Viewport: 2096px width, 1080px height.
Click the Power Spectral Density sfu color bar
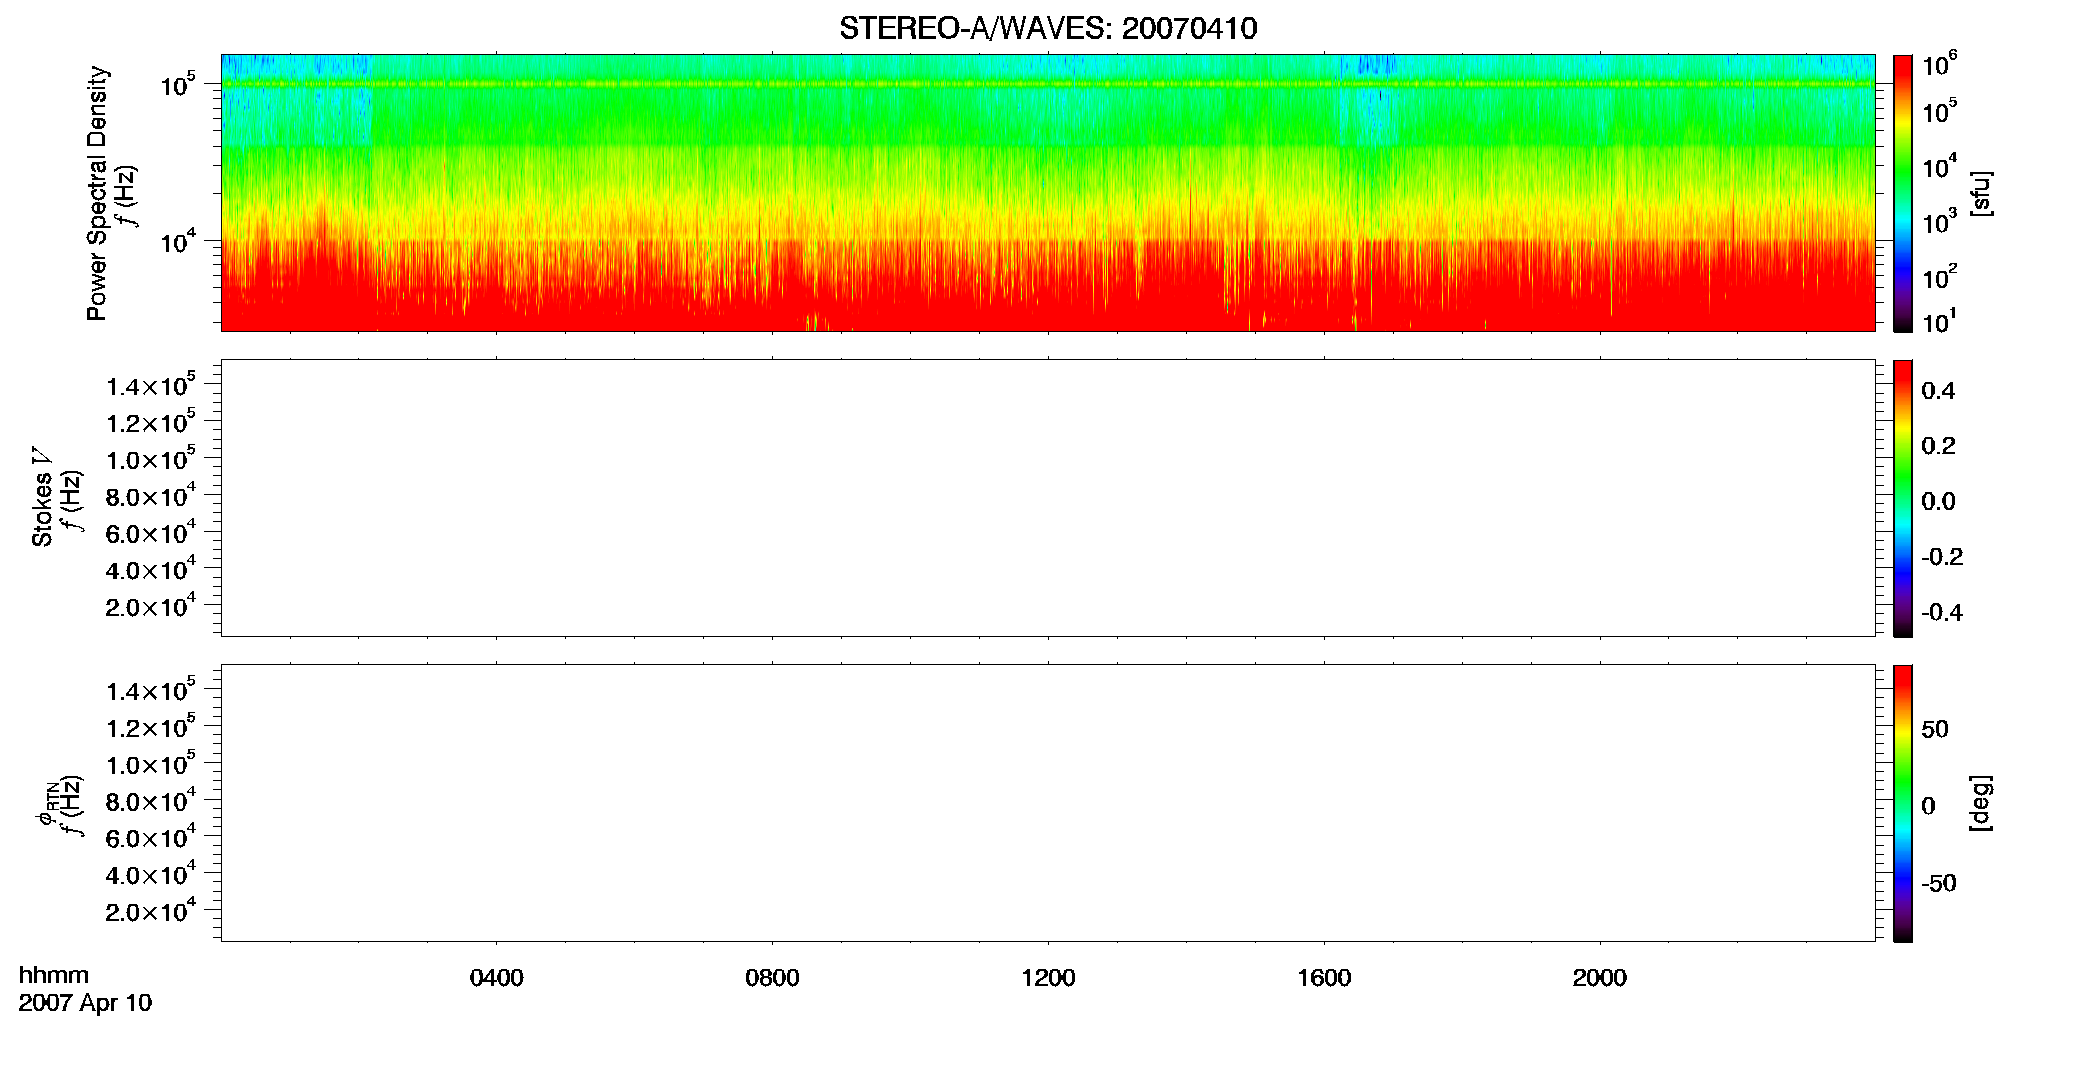point(1903,192)
